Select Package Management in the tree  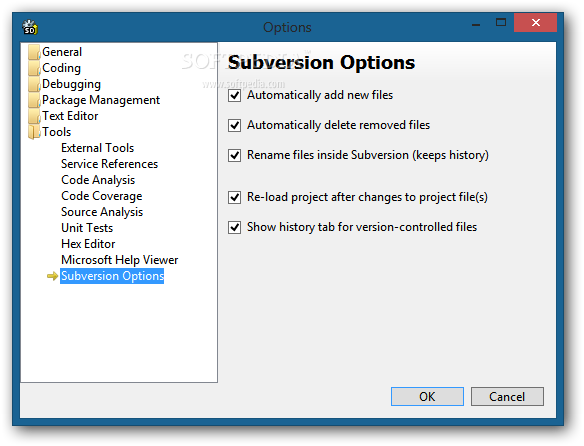pos(101,100)
